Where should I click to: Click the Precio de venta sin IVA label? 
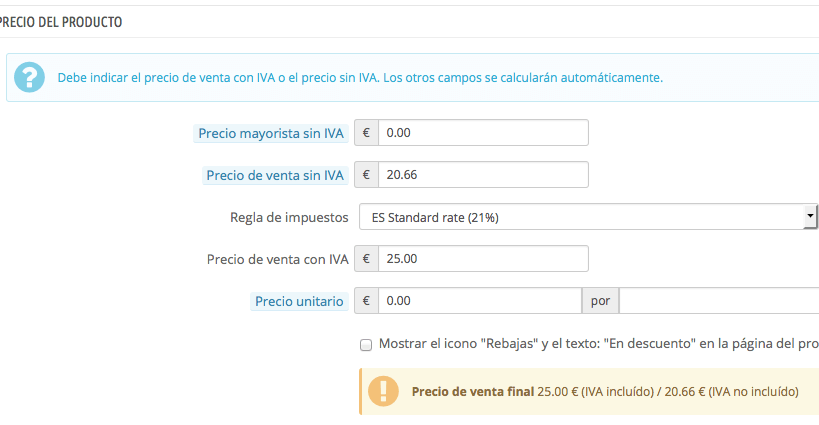pyautogui.click(x=275, y=175)
